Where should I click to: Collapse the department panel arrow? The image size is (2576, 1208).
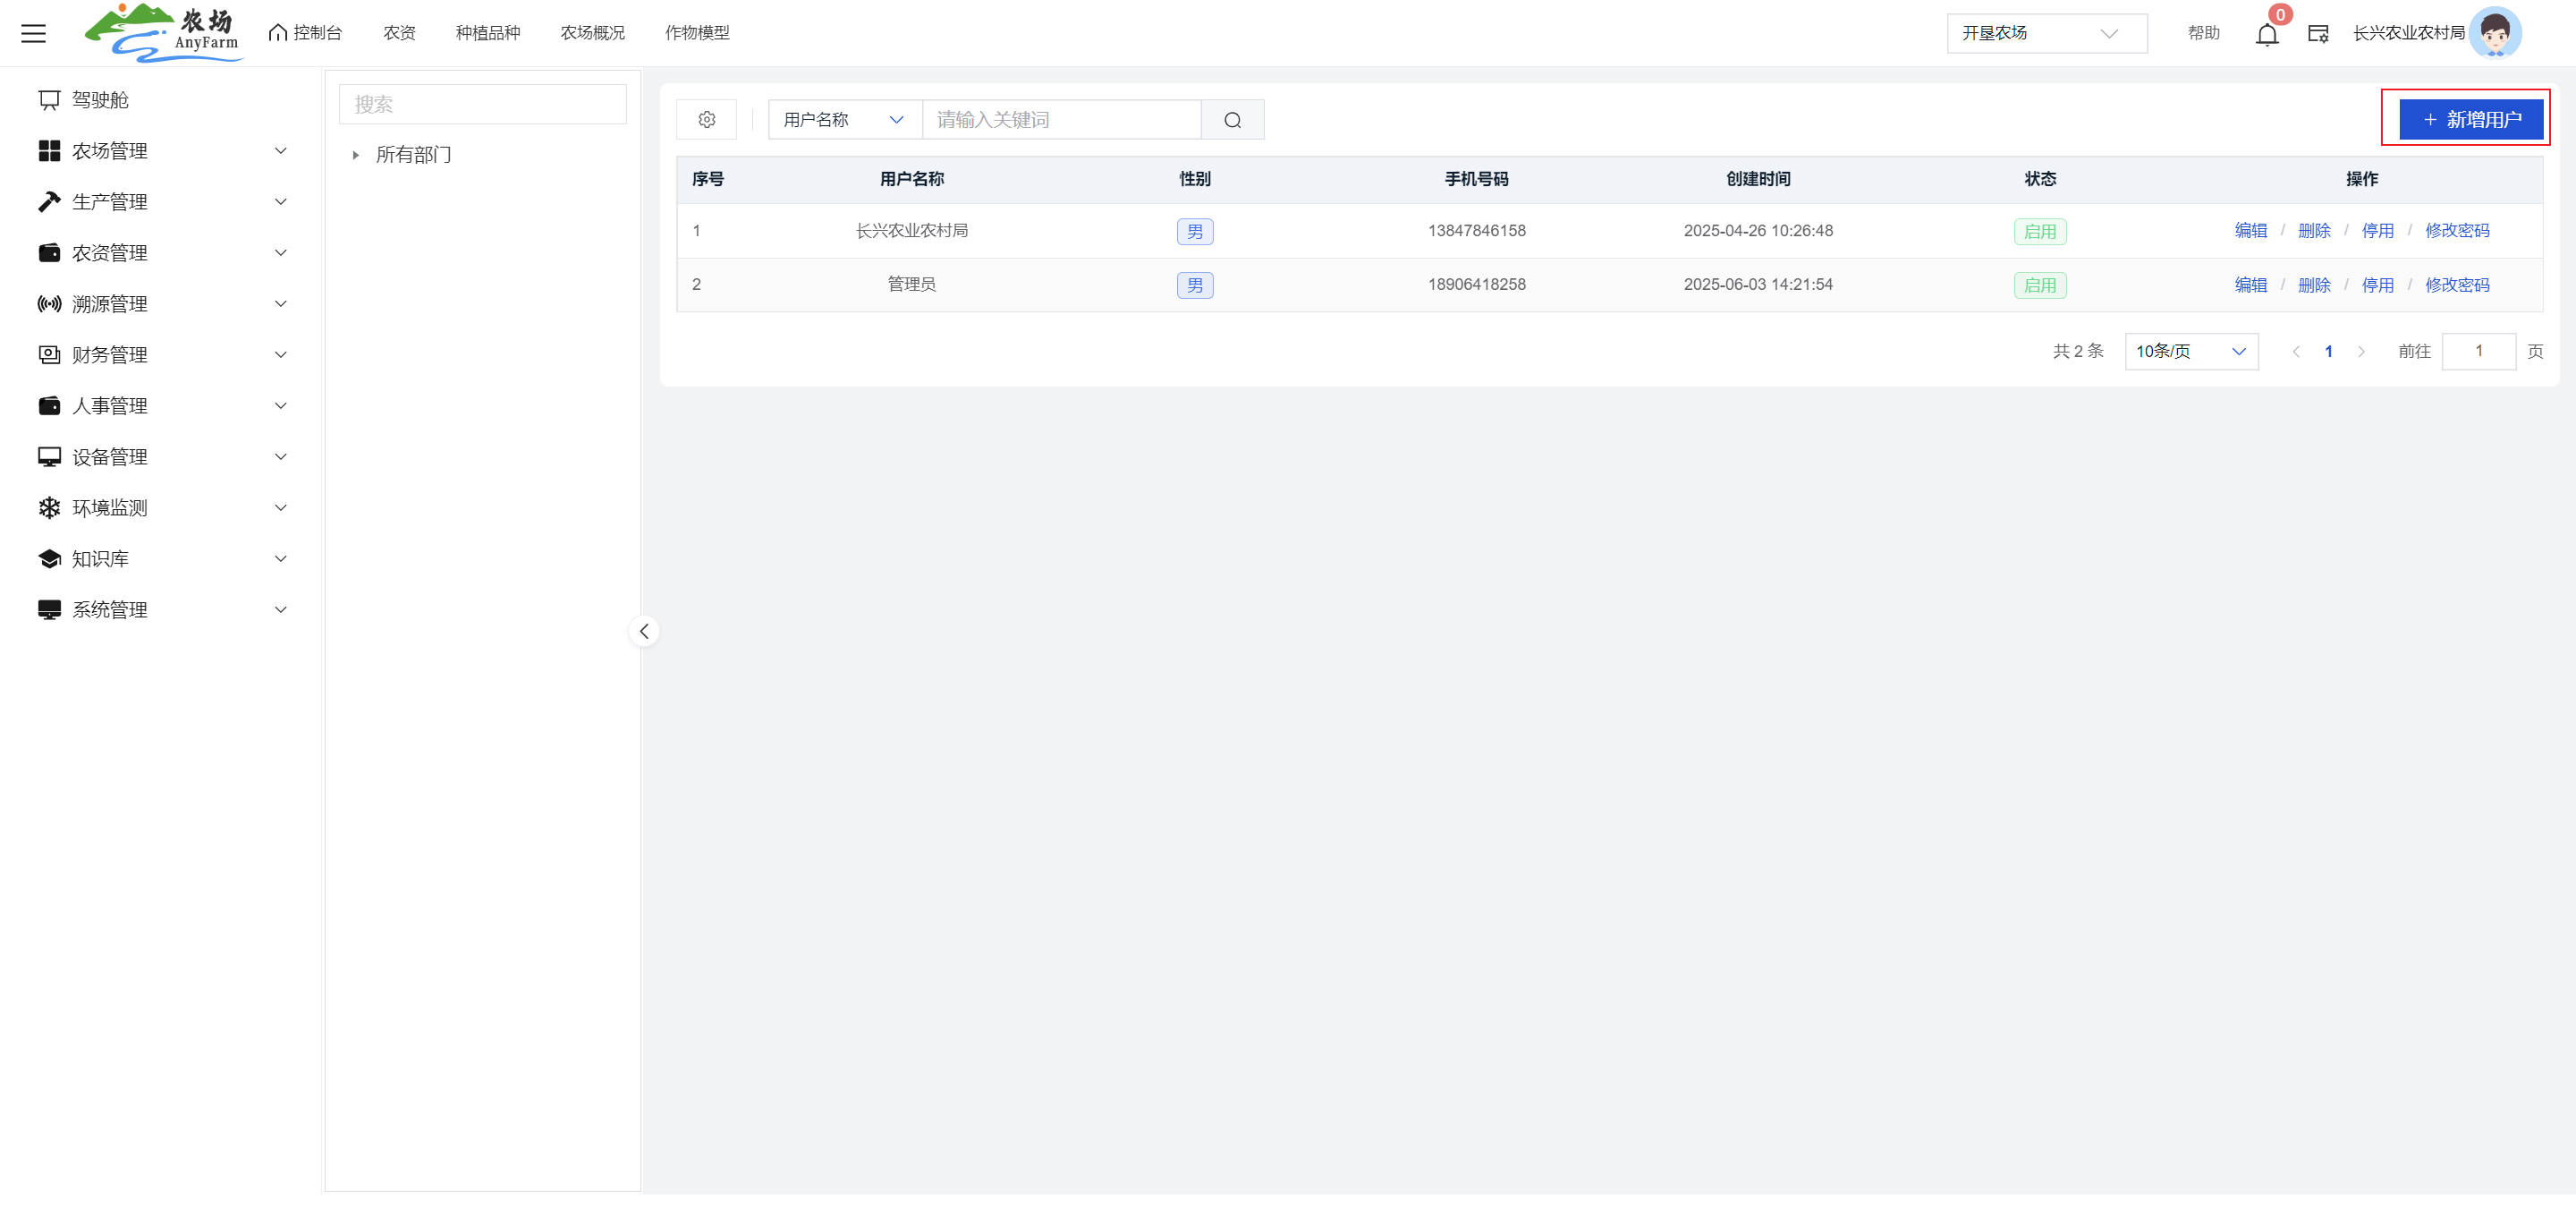(x=644, y=631)
